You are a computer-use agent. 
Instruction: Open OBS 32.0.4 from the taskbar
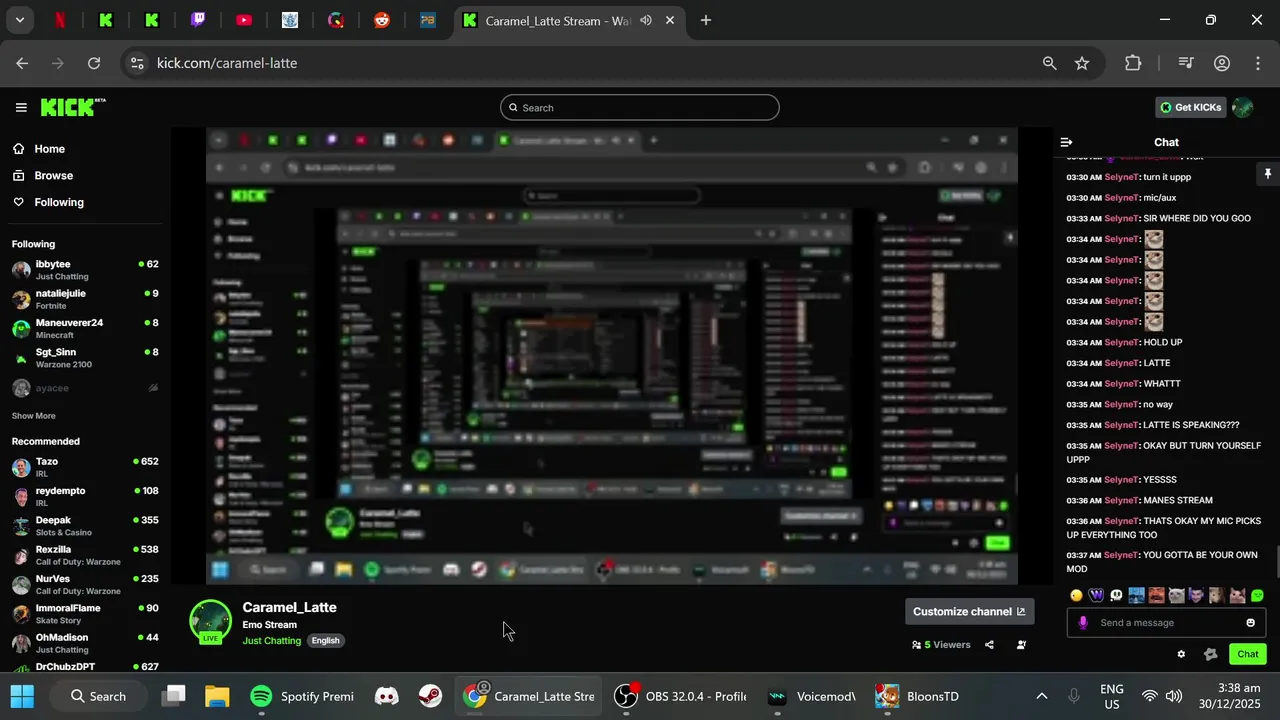[680, 696]
